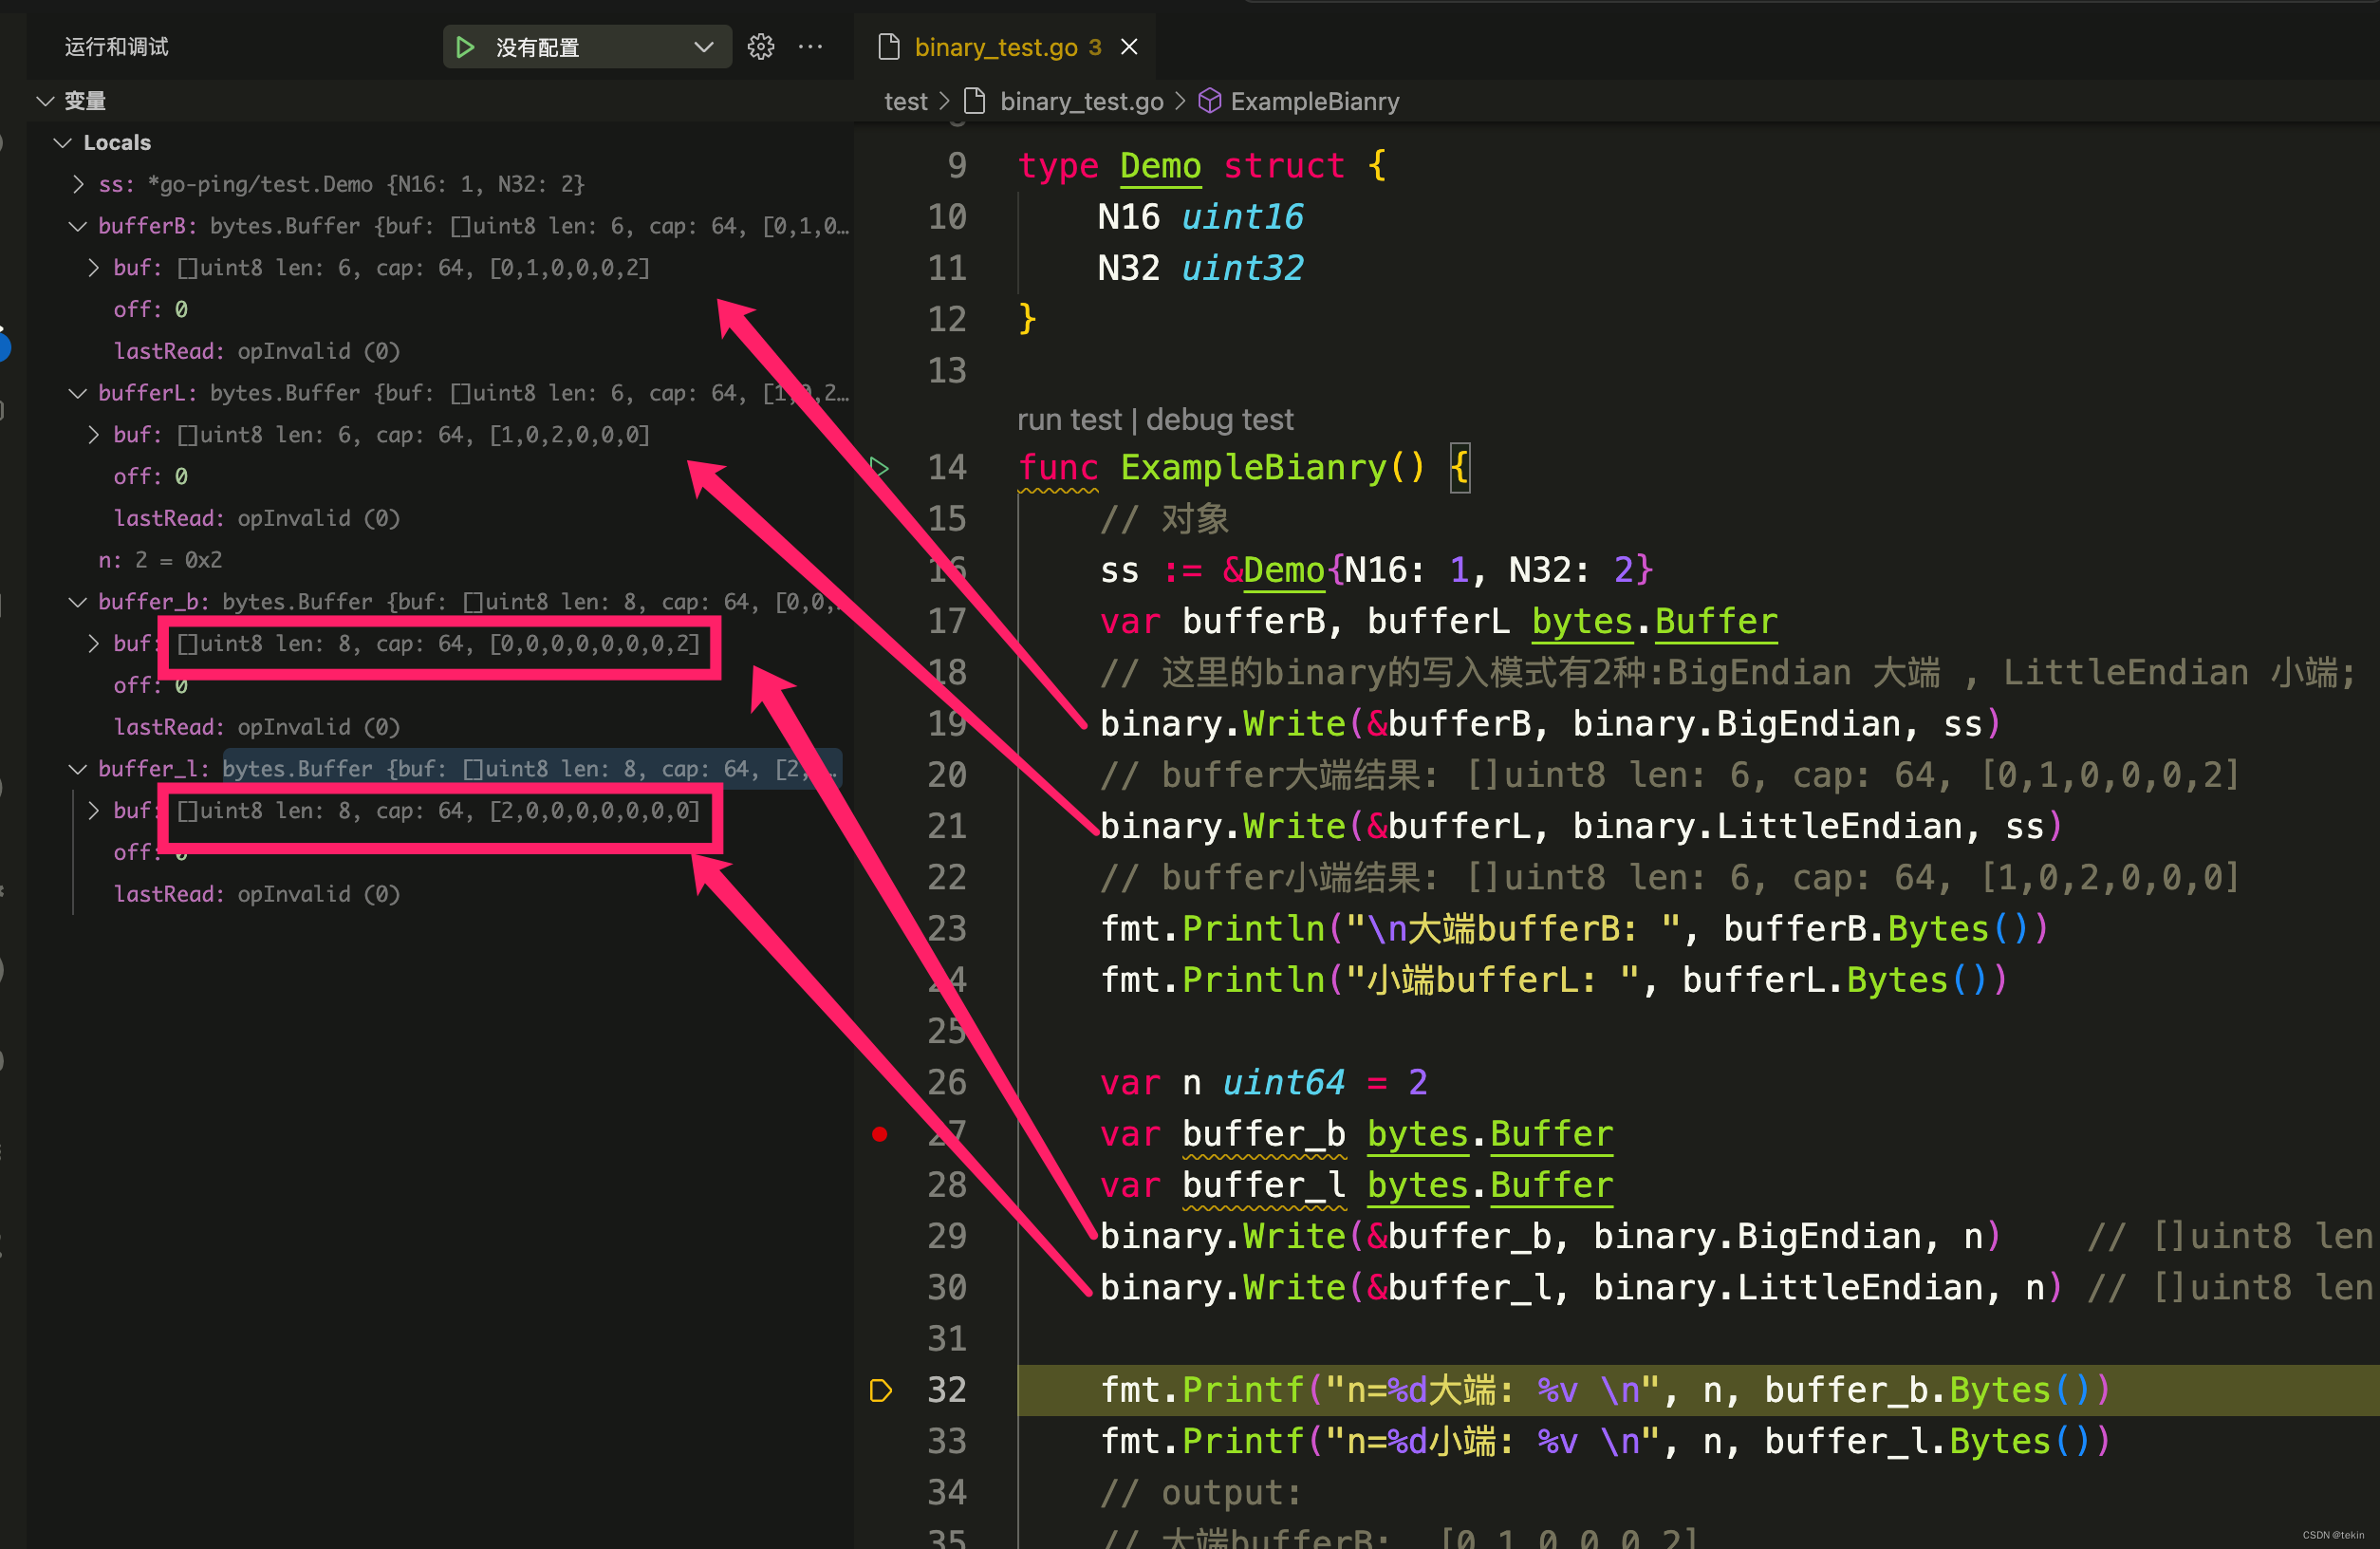Image resolution: width=2380 pixels, height=1549 pixels.
Task: Close the binary_test.go editor tab
Action: coord(1129,47)
